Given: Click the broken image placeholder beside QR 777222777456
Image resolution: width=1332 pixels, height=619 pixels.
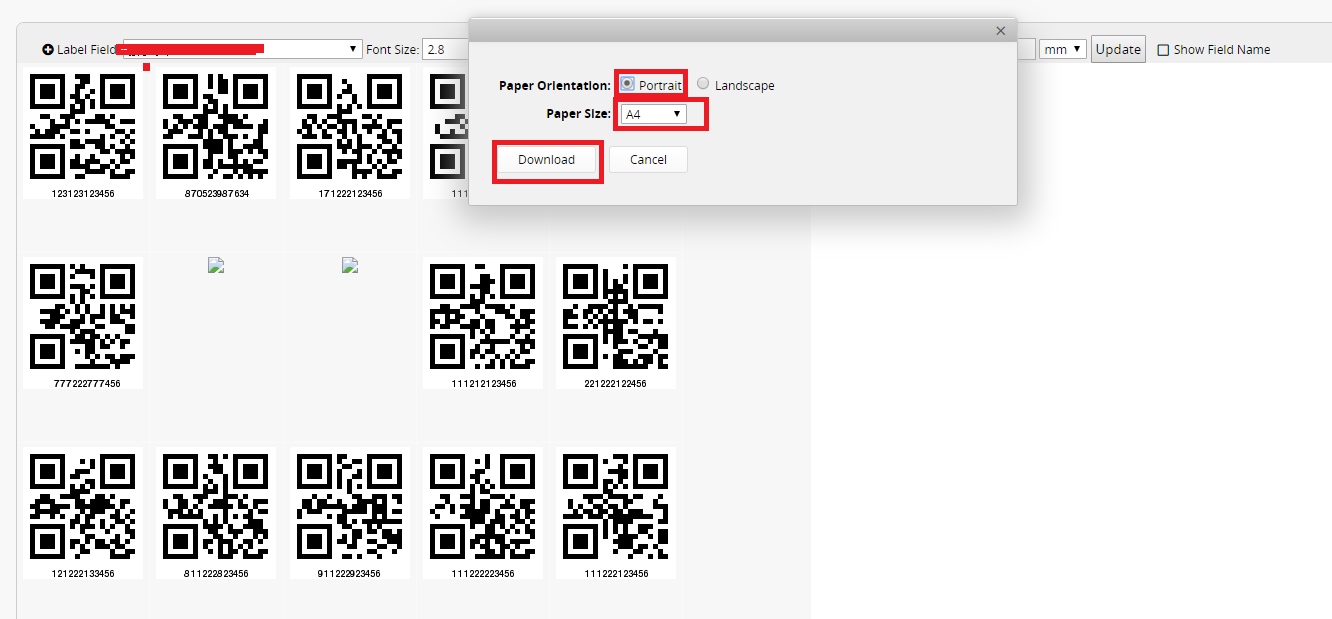Looking at the screenshot, I should click(215, 265).
